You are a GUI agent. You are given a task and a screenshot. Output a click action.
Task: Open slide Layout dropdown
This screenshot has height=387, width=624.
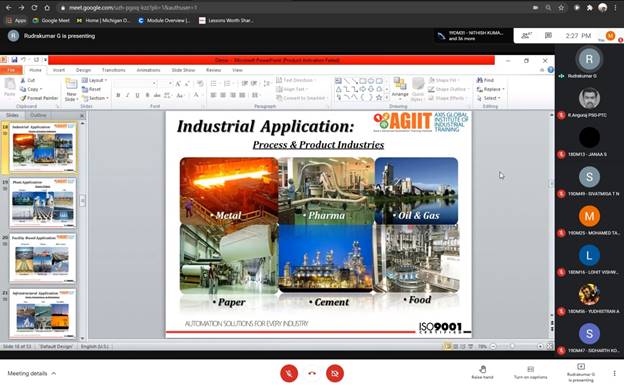[94, 80]
